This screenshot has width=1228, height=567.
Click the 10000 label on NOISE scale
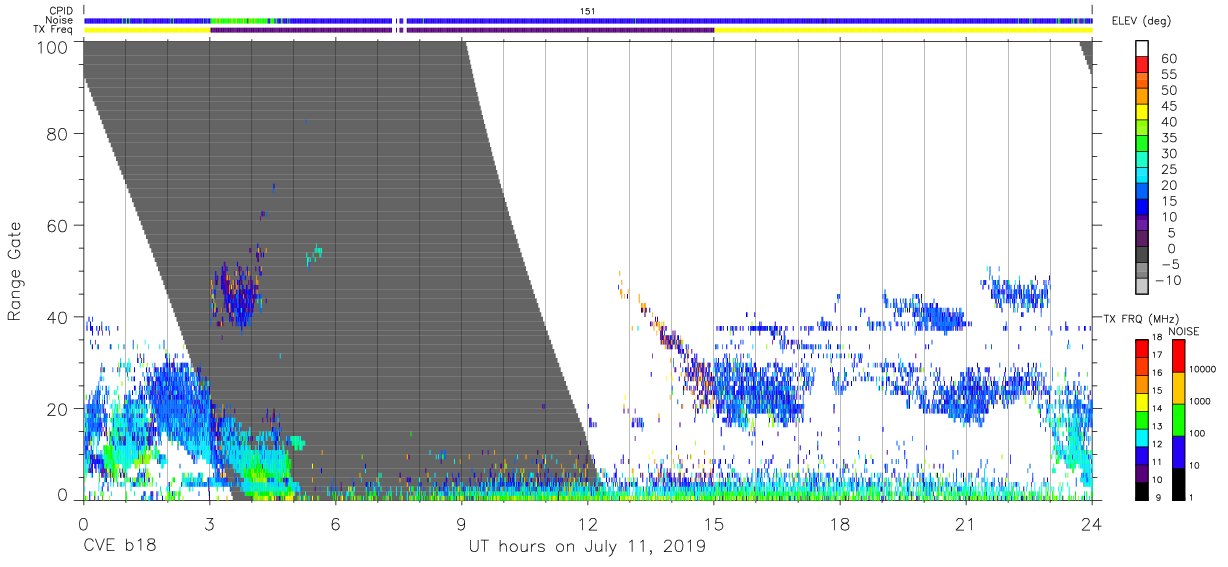coord(1202,369)
